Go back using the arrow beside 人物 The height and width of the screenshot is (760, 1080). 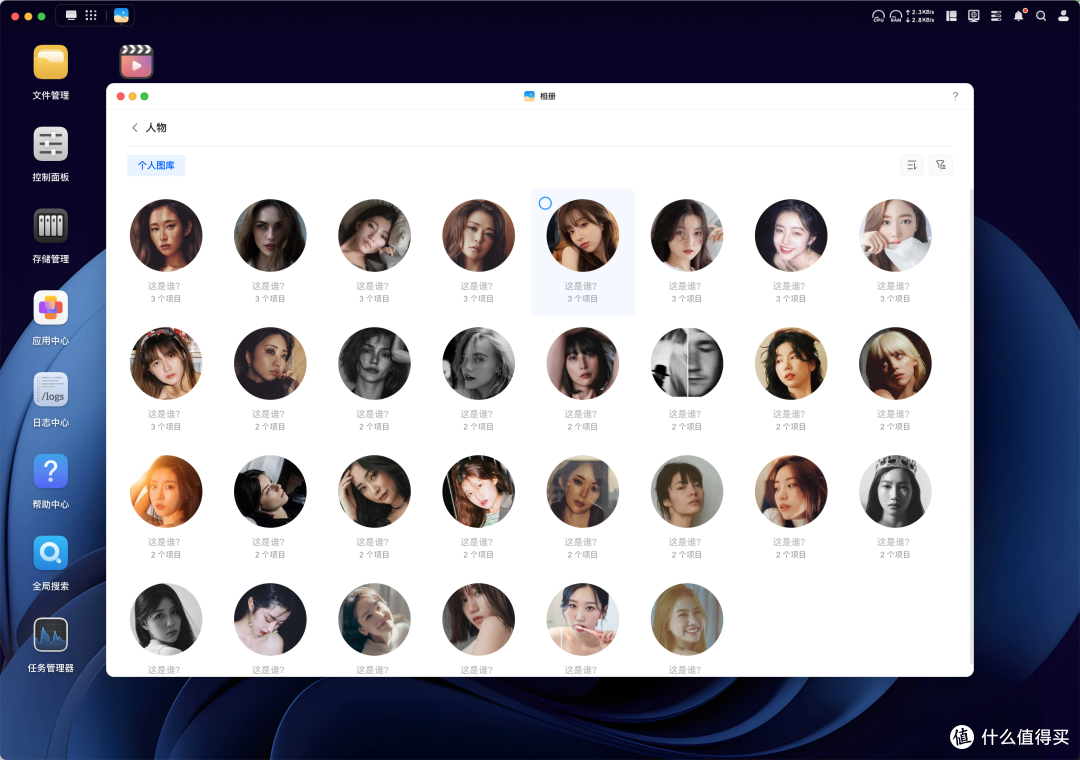135,128
